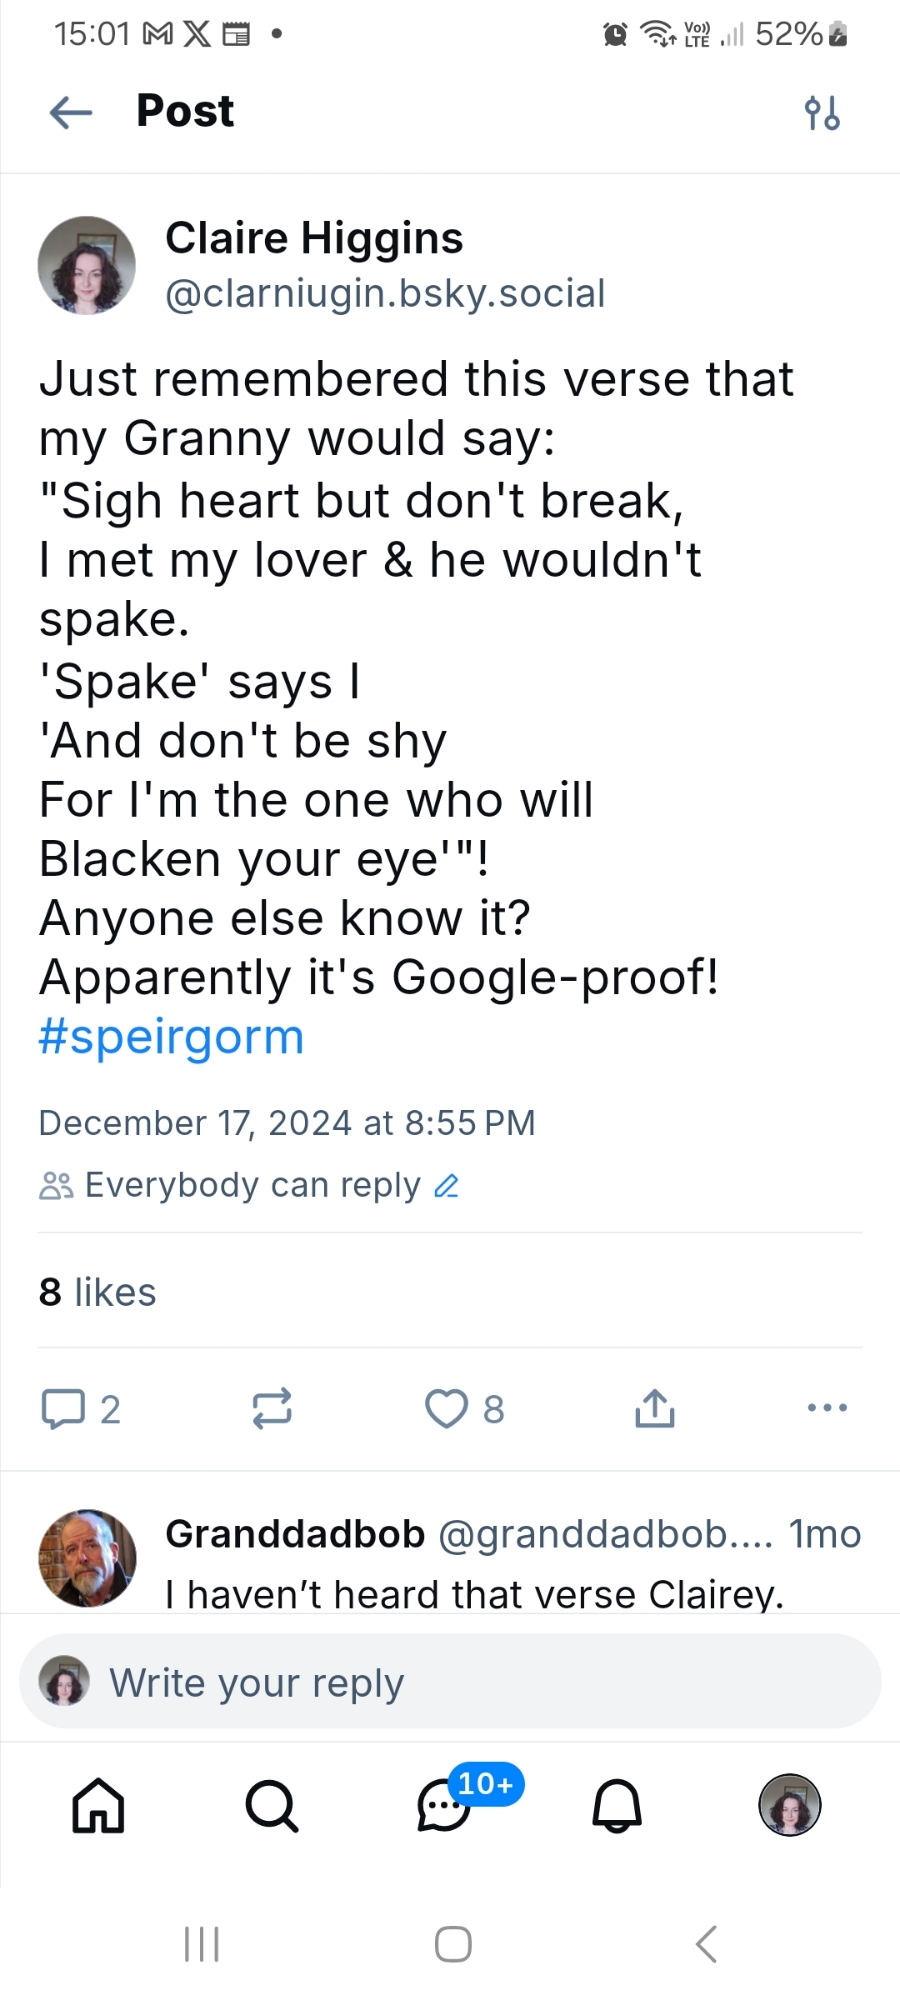Open the notifications bell
This screenshot has height=2000, width=900.
click(x=617, y=1806)
